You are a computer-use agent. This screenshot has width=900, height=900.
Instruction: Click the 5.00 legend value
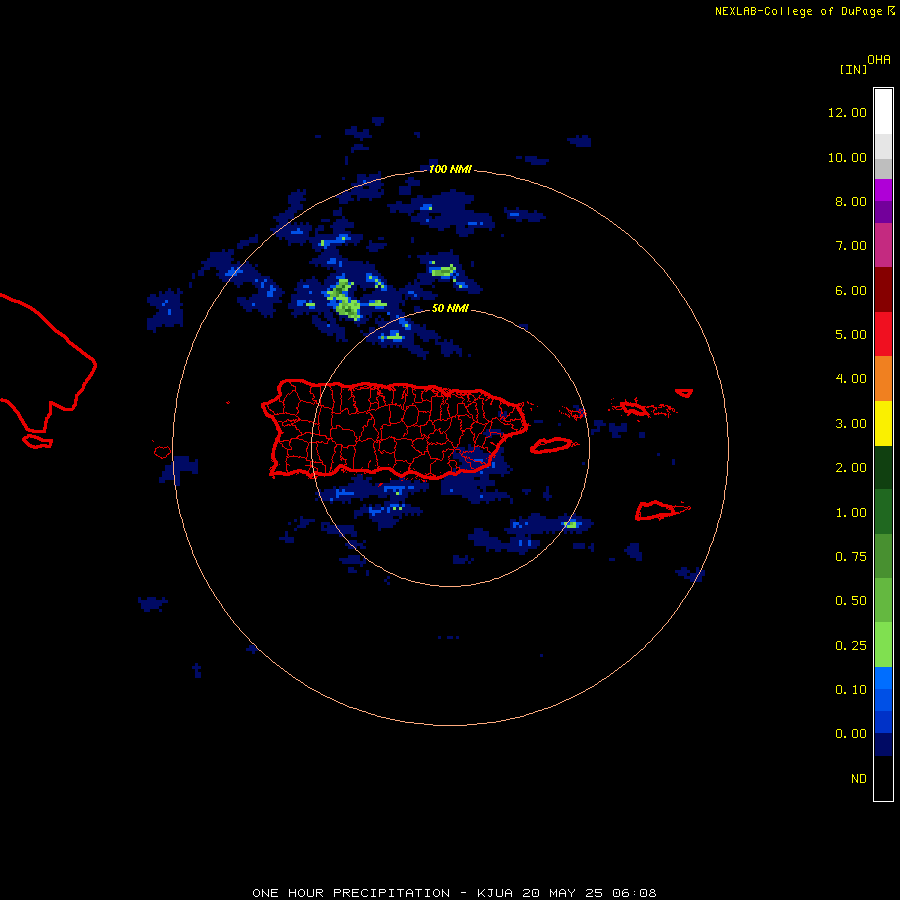pos(851,335)
